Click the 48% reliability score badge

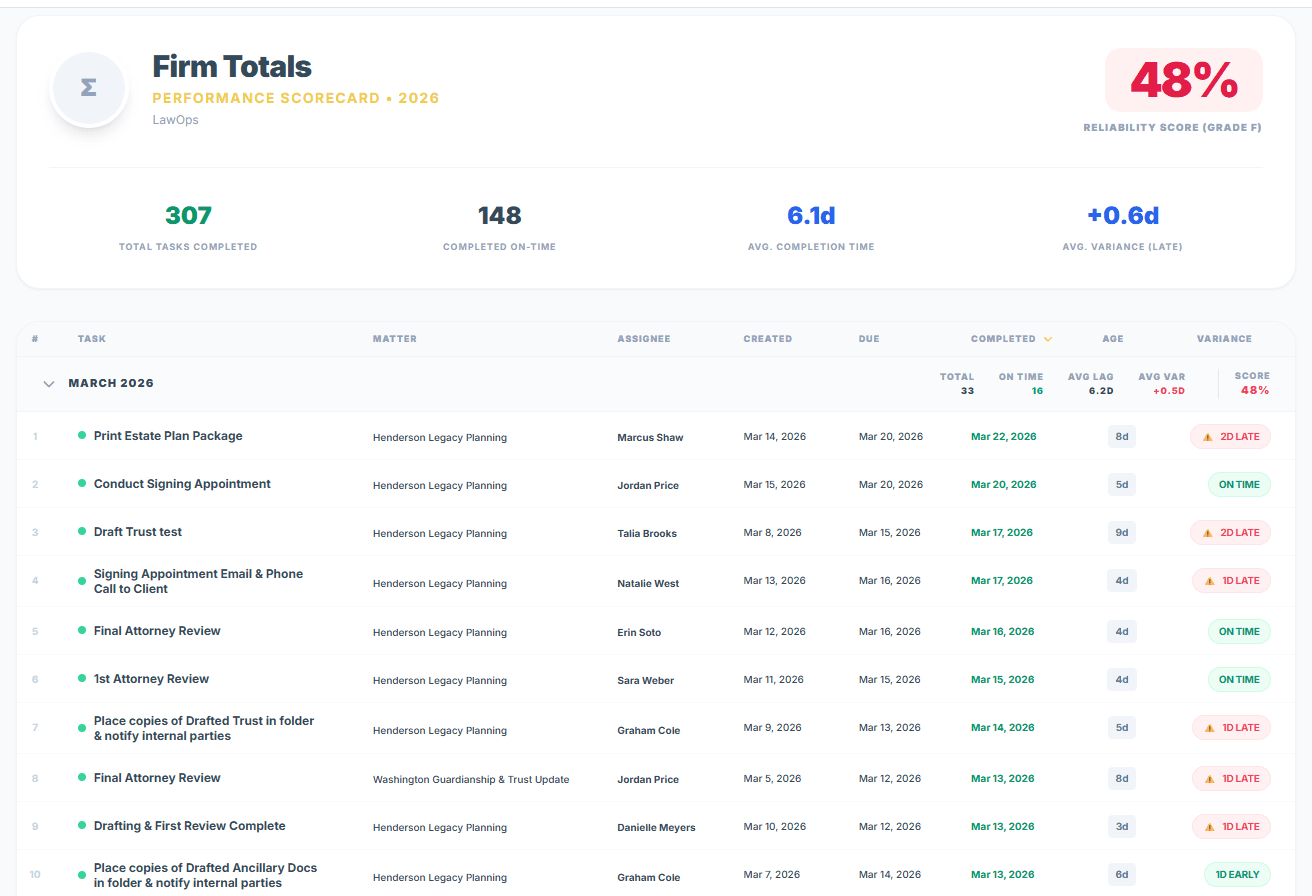[1184, 80]
